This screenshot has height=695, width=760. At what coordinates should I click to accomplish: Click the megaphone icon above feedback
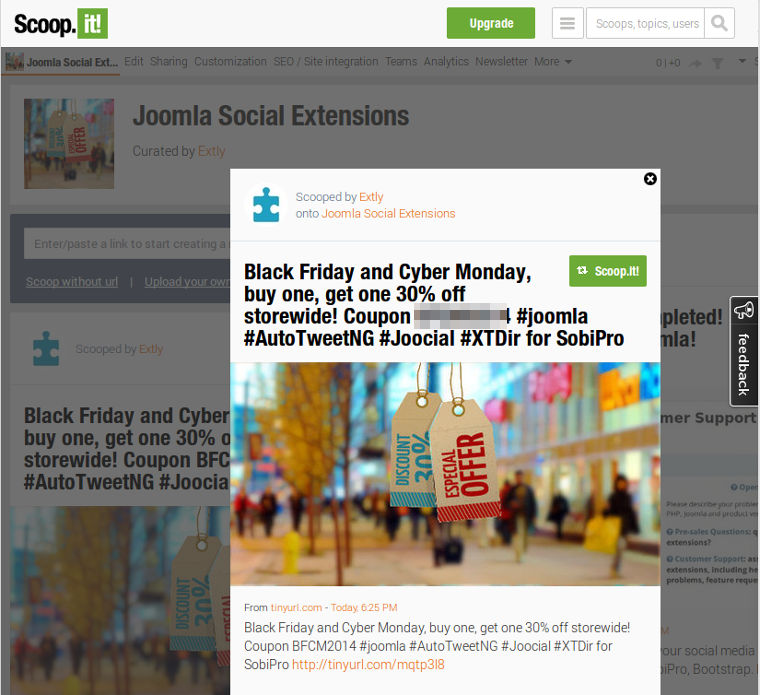point(744,310)
